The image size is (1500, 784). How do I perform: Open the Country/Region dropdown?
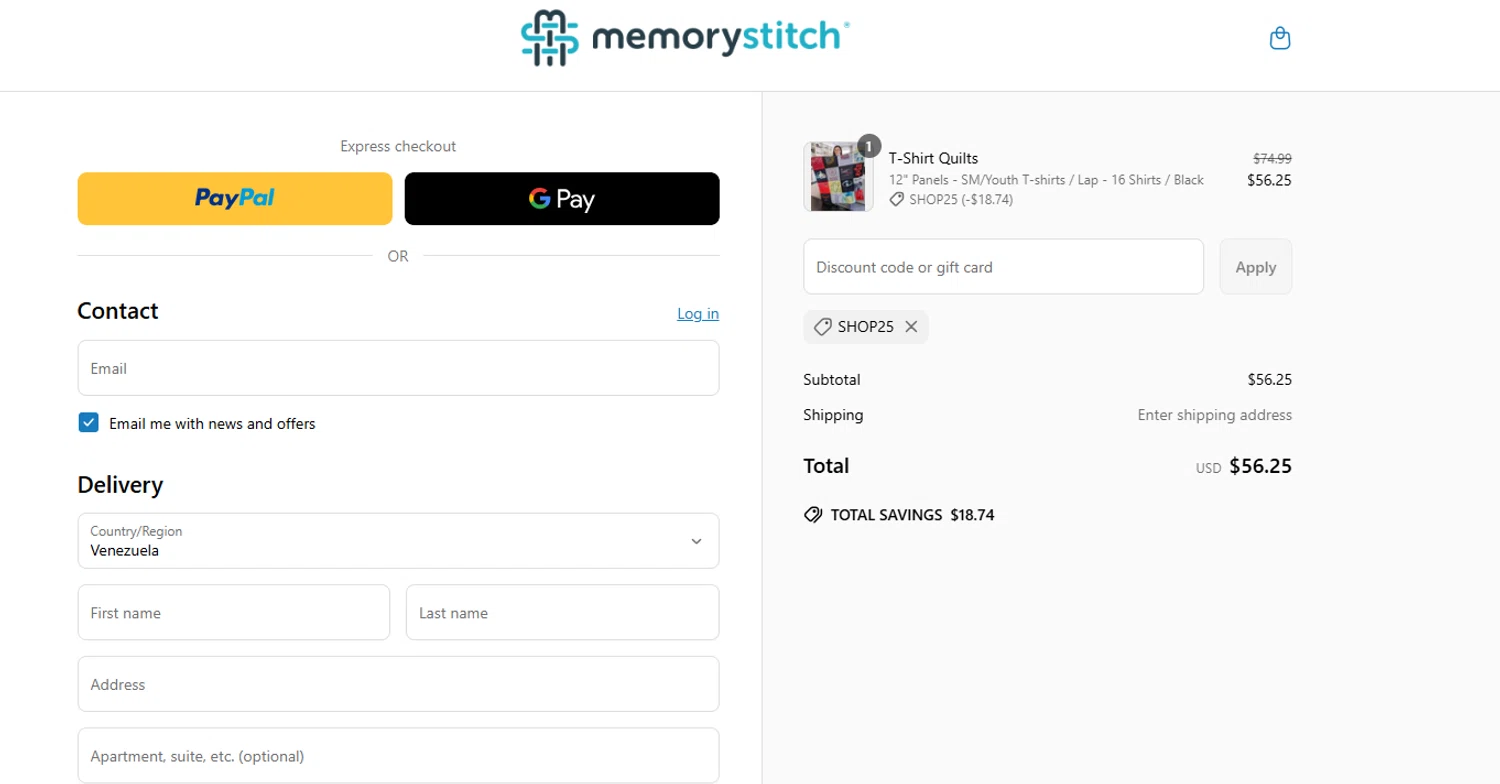coord(398,541)
